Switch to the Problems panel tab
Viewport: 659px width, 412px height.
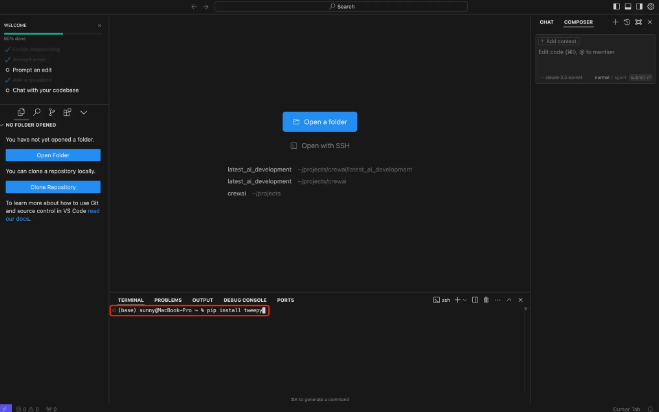[x=168, y=300]
